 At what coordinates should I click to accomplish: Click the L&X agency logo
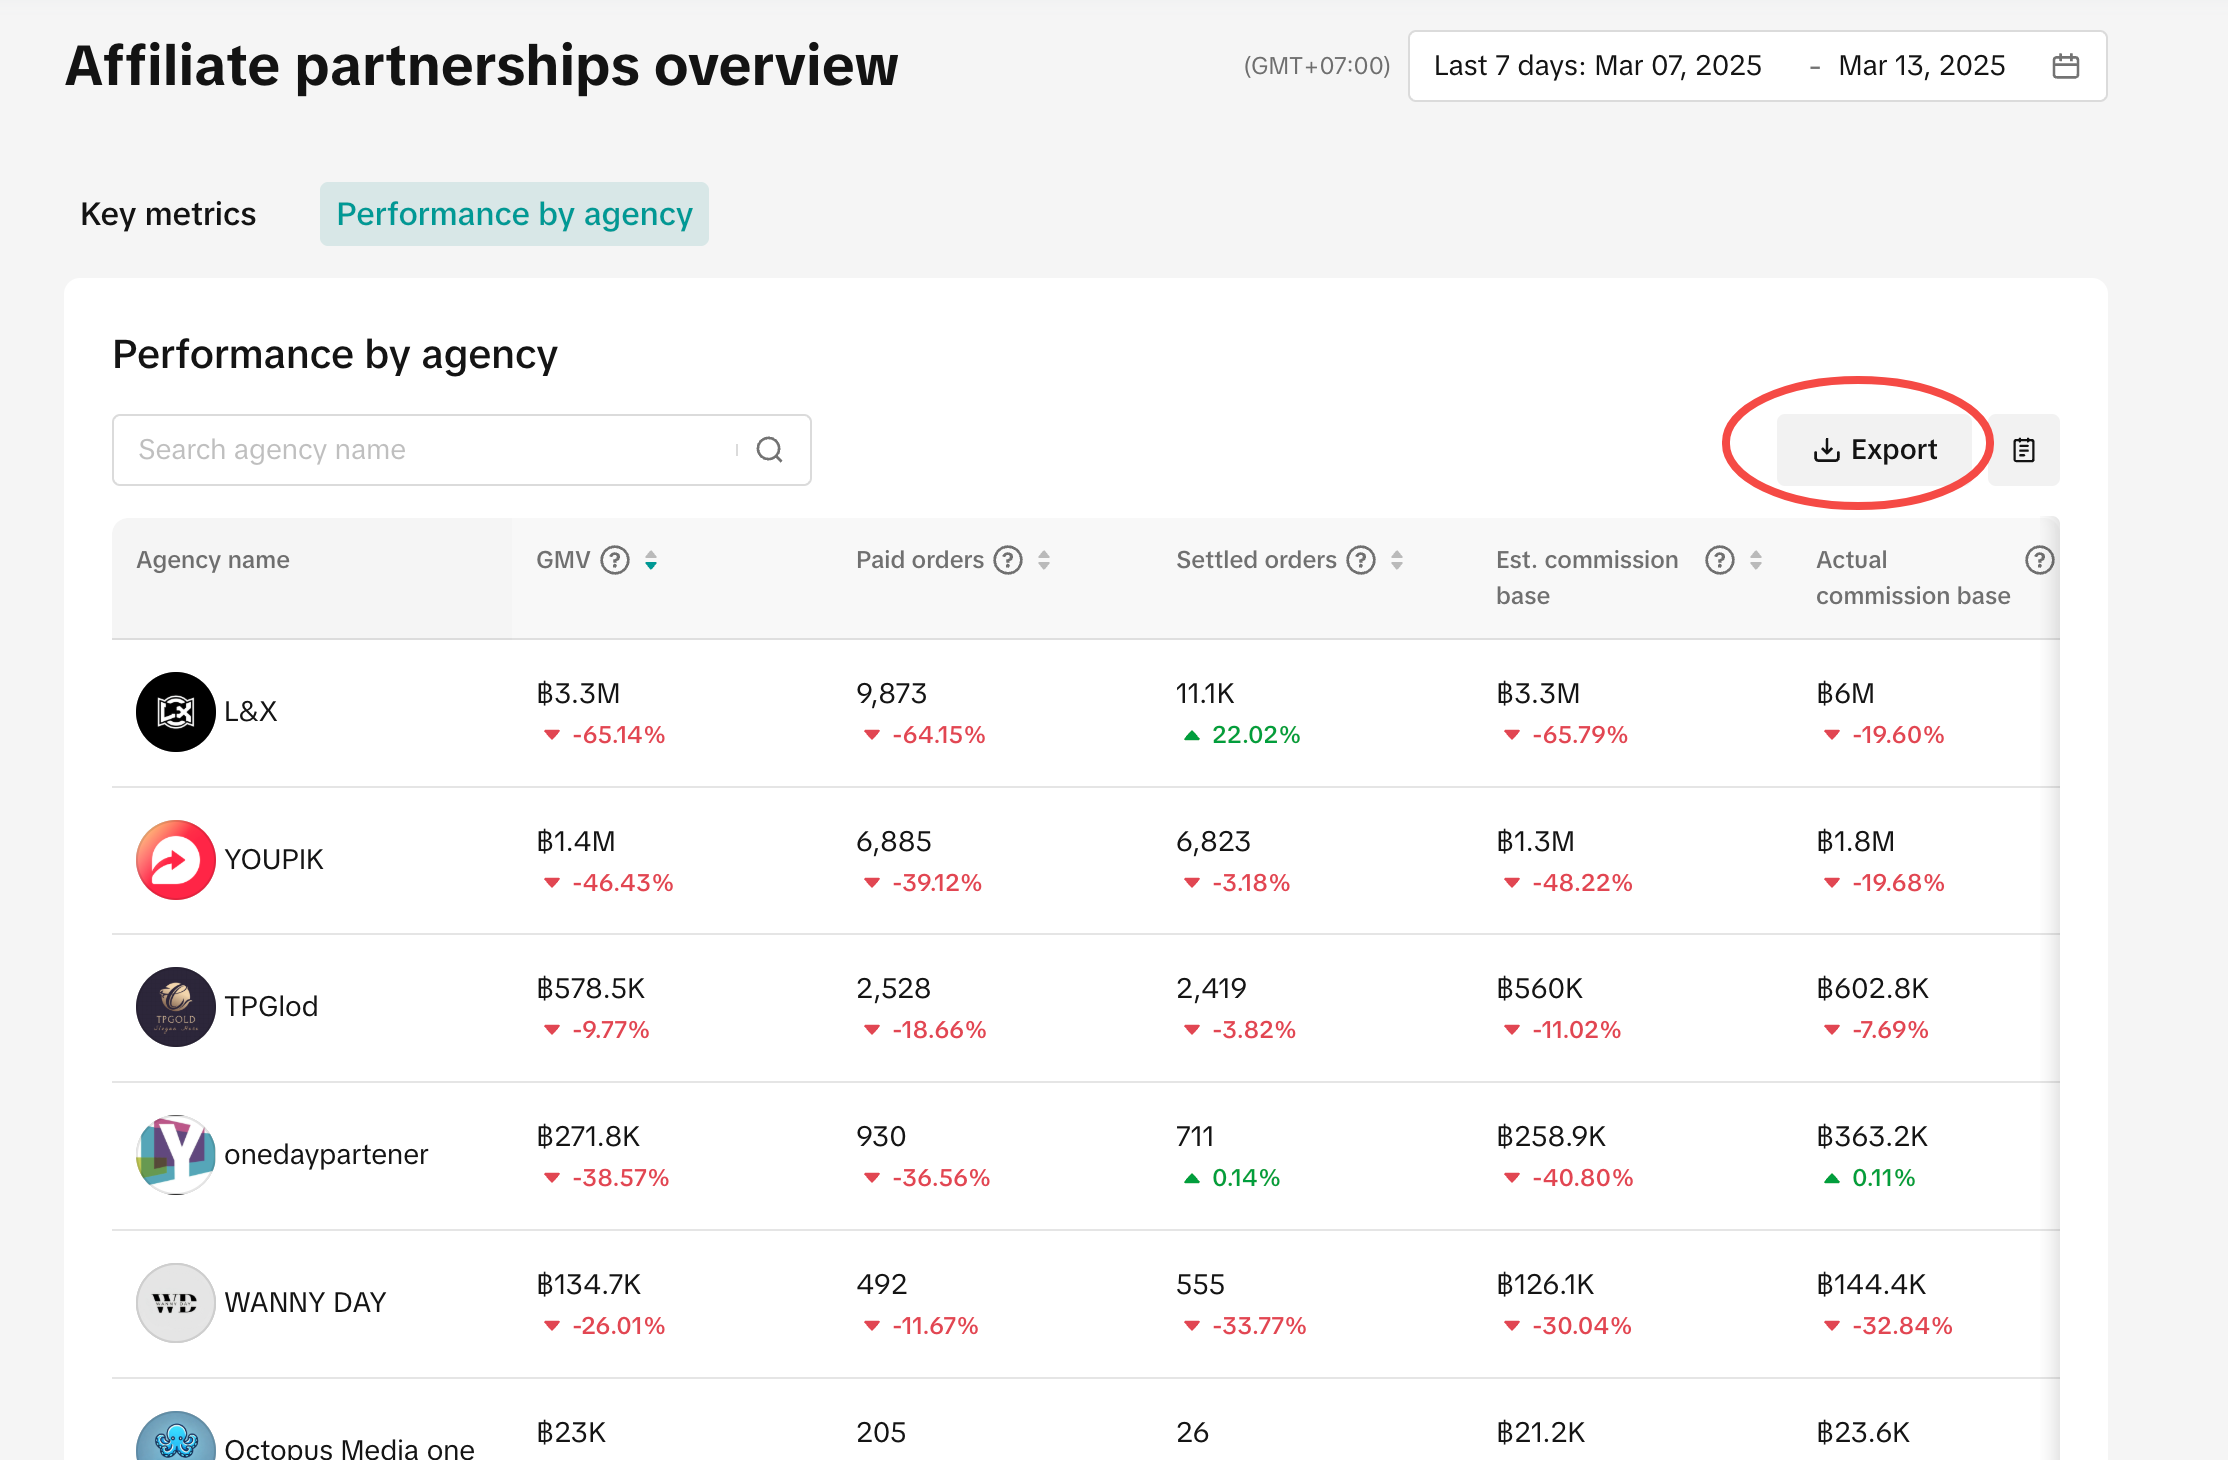tap(176, 712)
